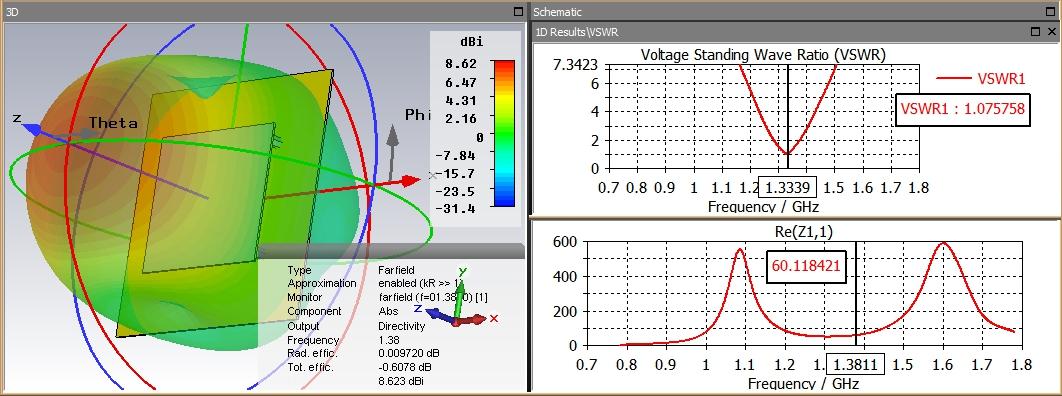This screenshot has height=396, width=1062.
Task: Click the blue z-axis label in 3D view
Action: click(x=18, y=119)
